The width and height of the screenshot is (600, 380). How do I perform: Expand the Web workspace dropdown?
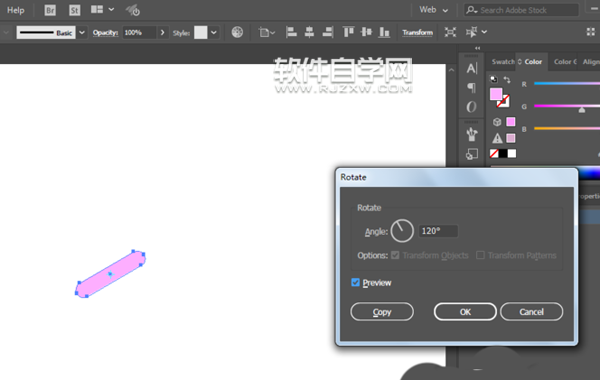point(434,10)
